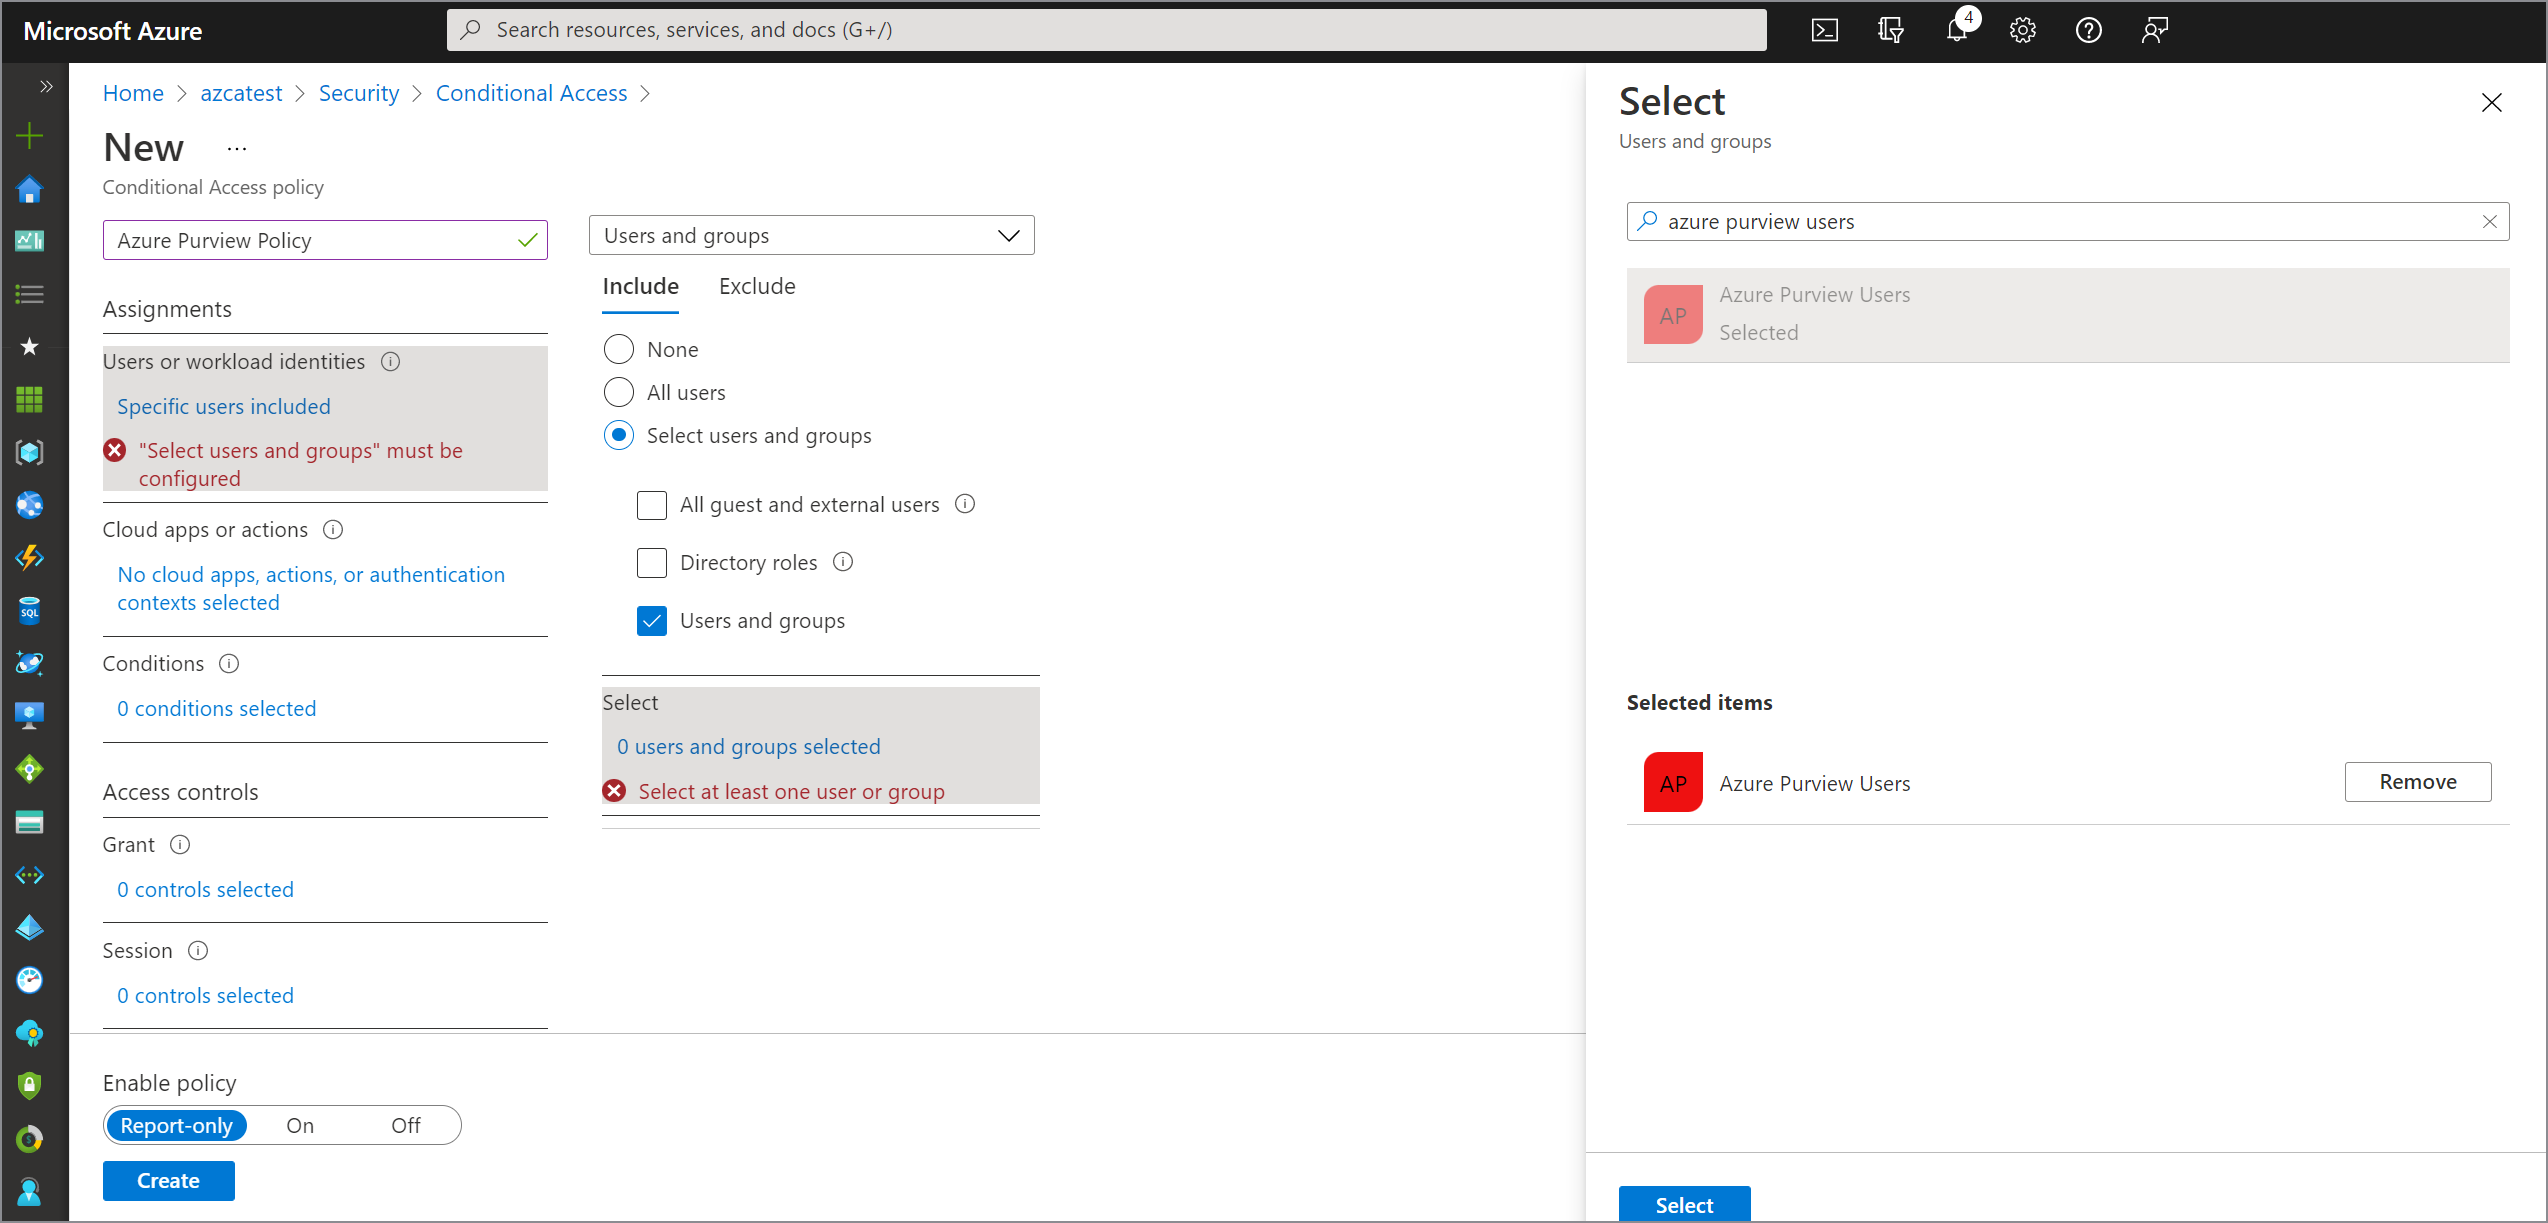Switch to the Exclude tab
Viewport: 2548px width, 1223px height.
click(x=757, y=286)
